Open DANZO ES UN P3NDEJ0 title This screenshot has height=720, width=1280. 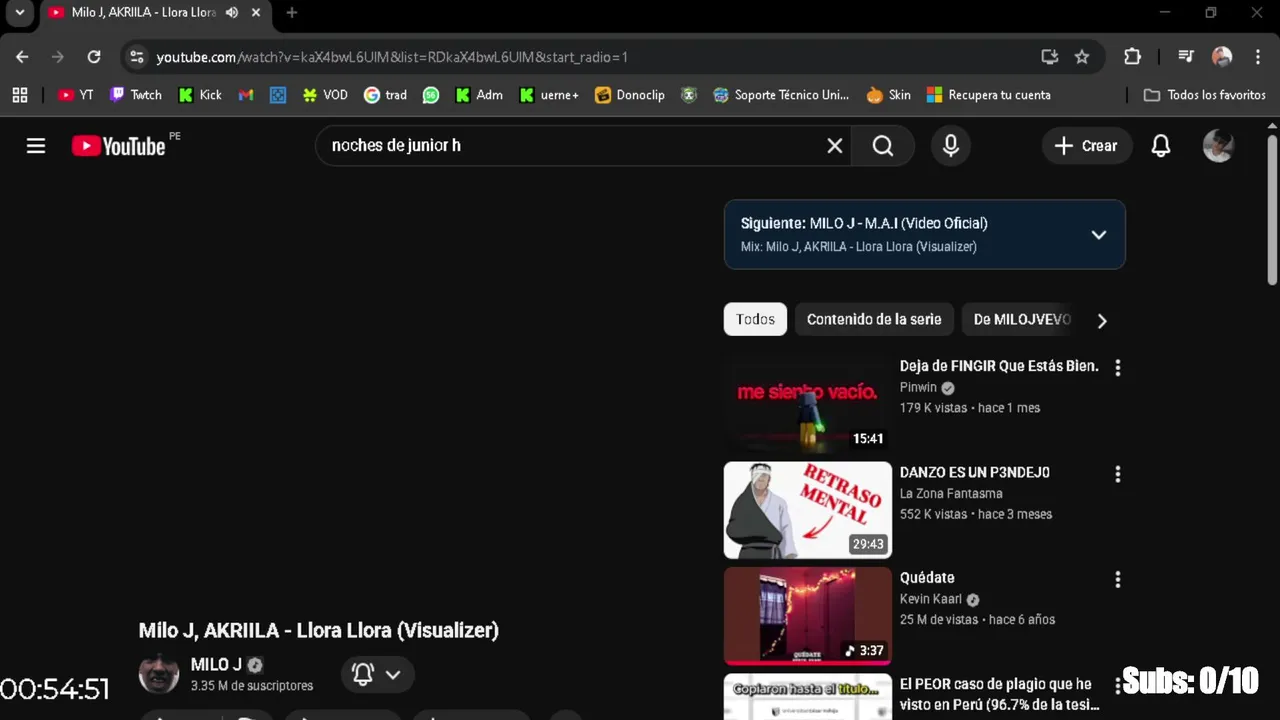click(x=975, y=472)
